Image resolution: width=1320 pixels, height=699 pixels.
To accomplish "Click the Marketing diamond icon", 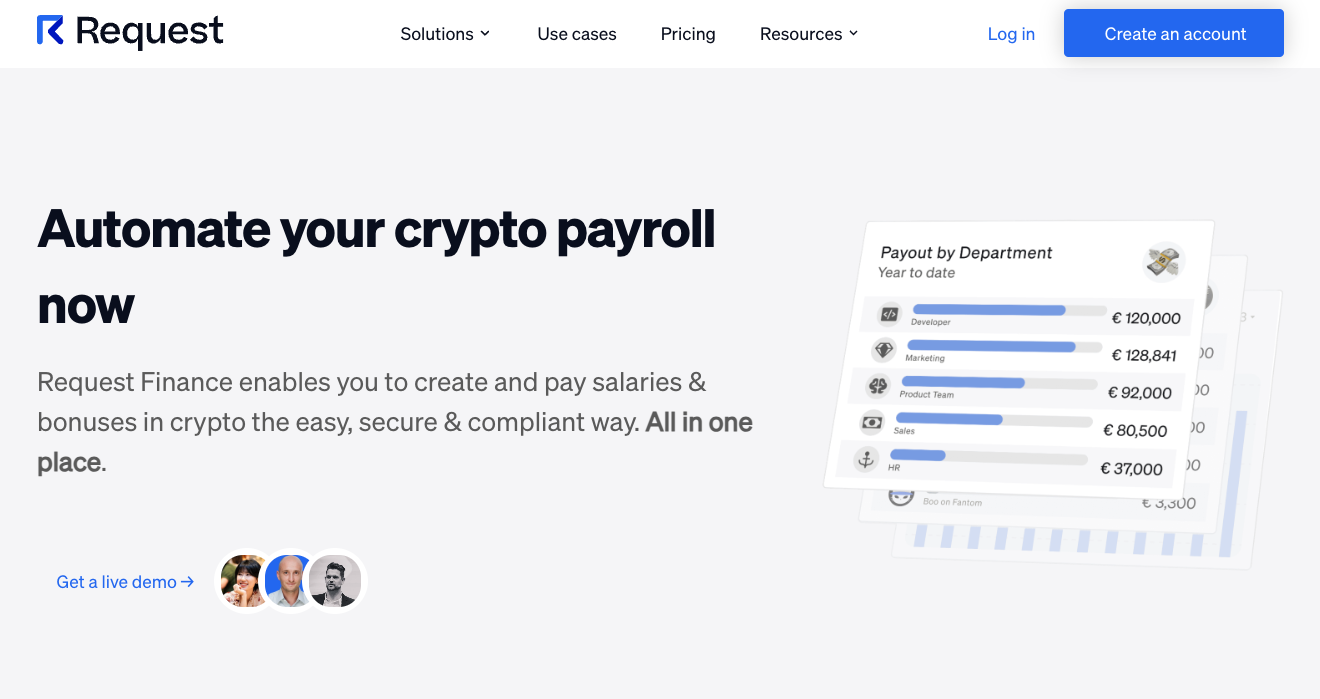I will 884,349.
